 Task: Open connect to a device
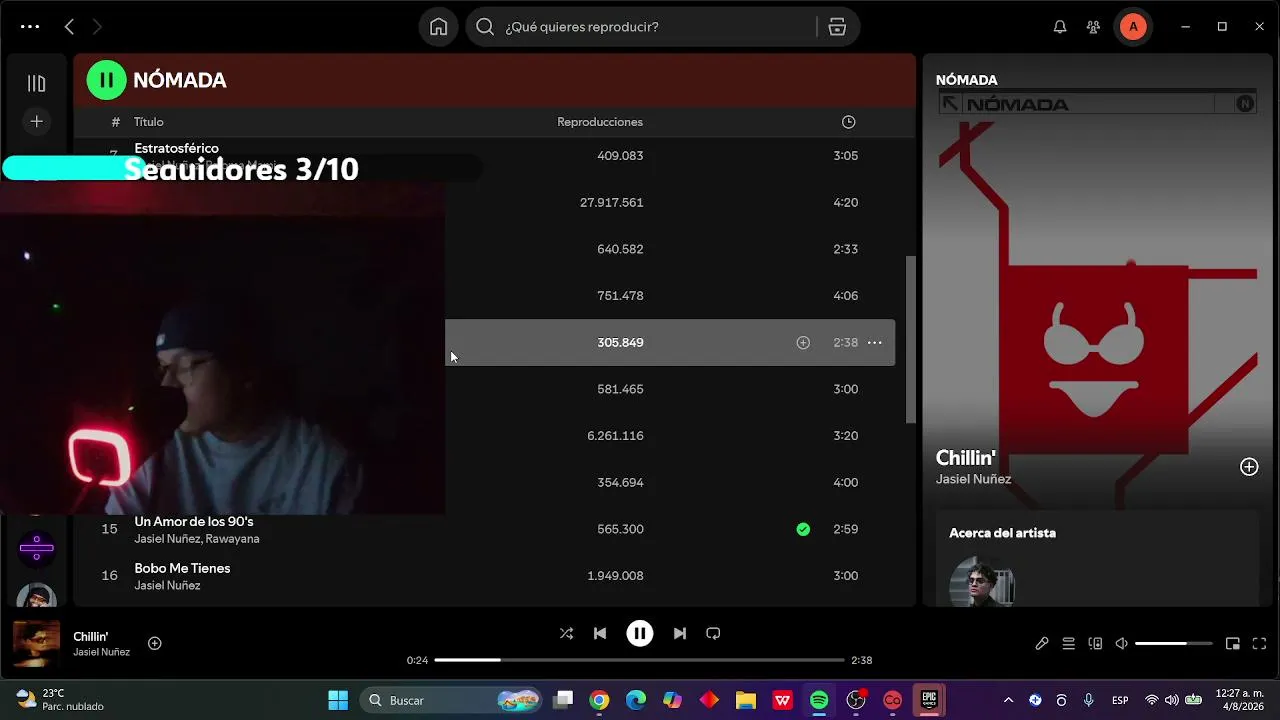pyautogui.click(x=1095, y=644)
